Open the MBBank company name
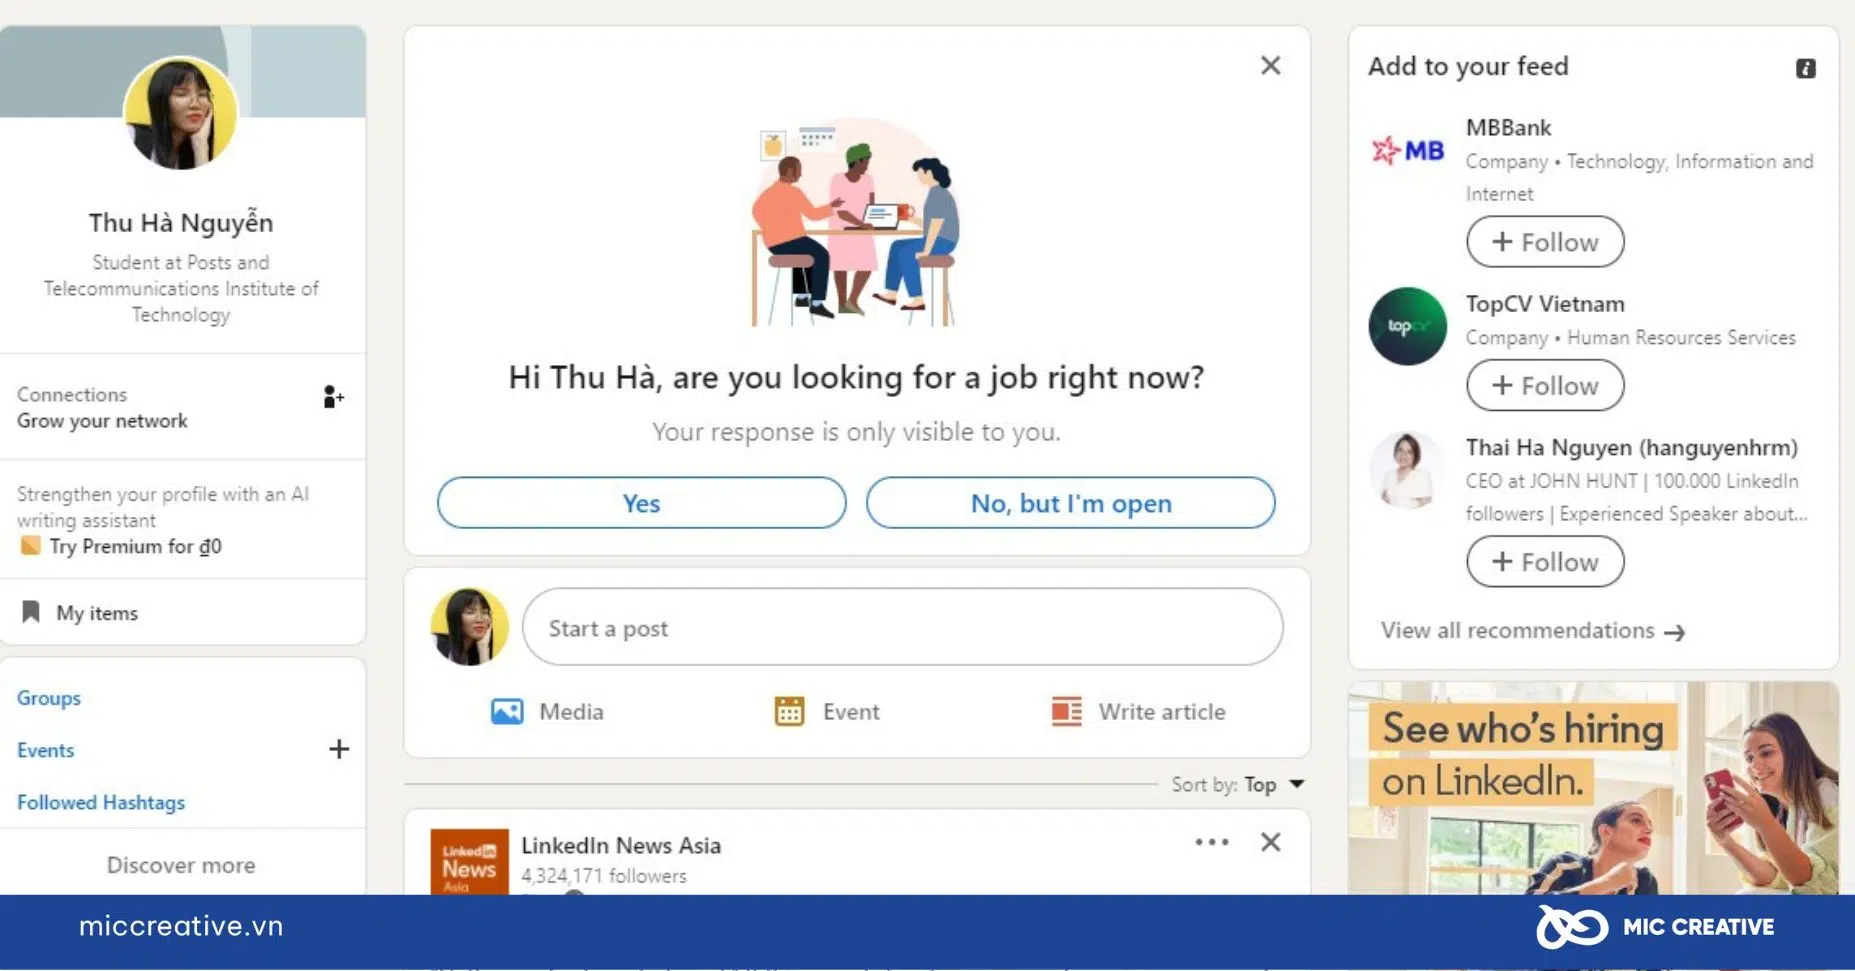1855x971 pixels. point(1508,128)
